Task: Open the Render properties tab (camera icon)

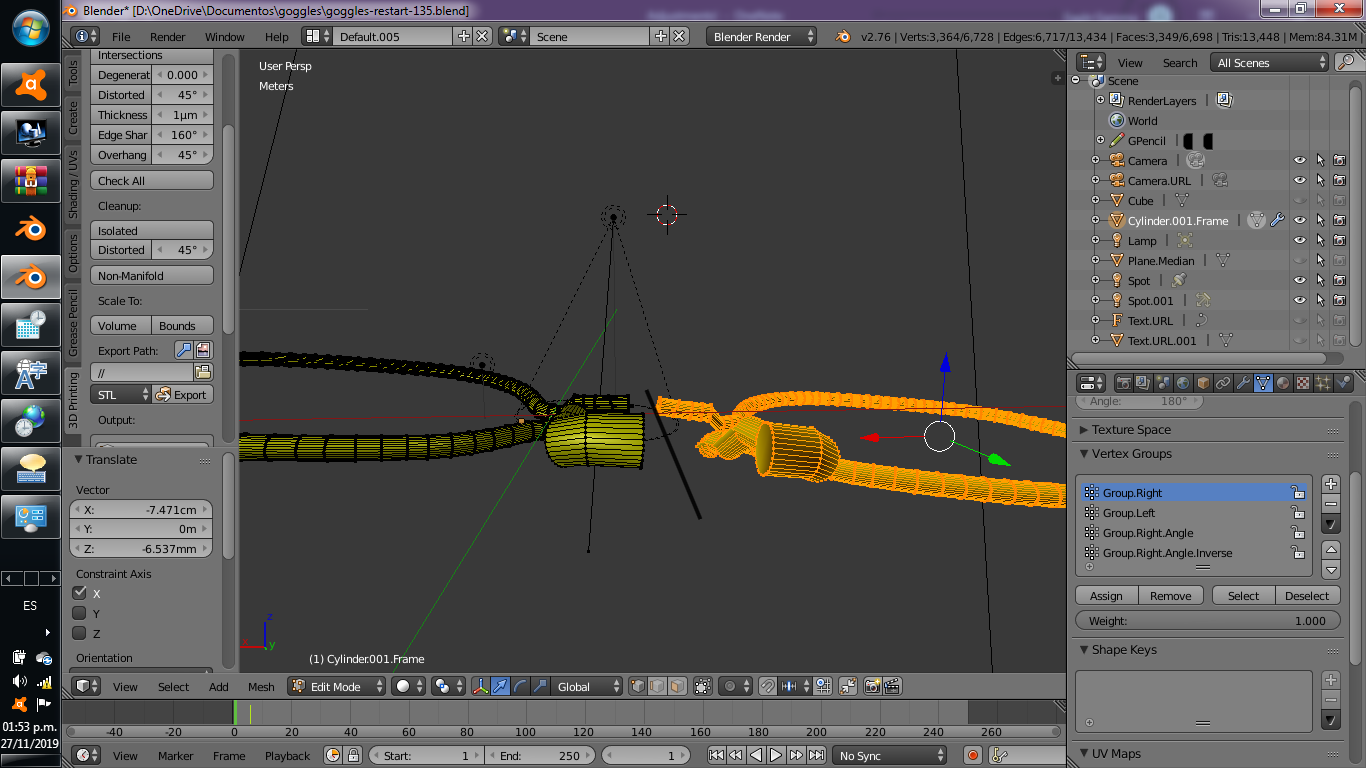Action: (x=1123, y=383)
